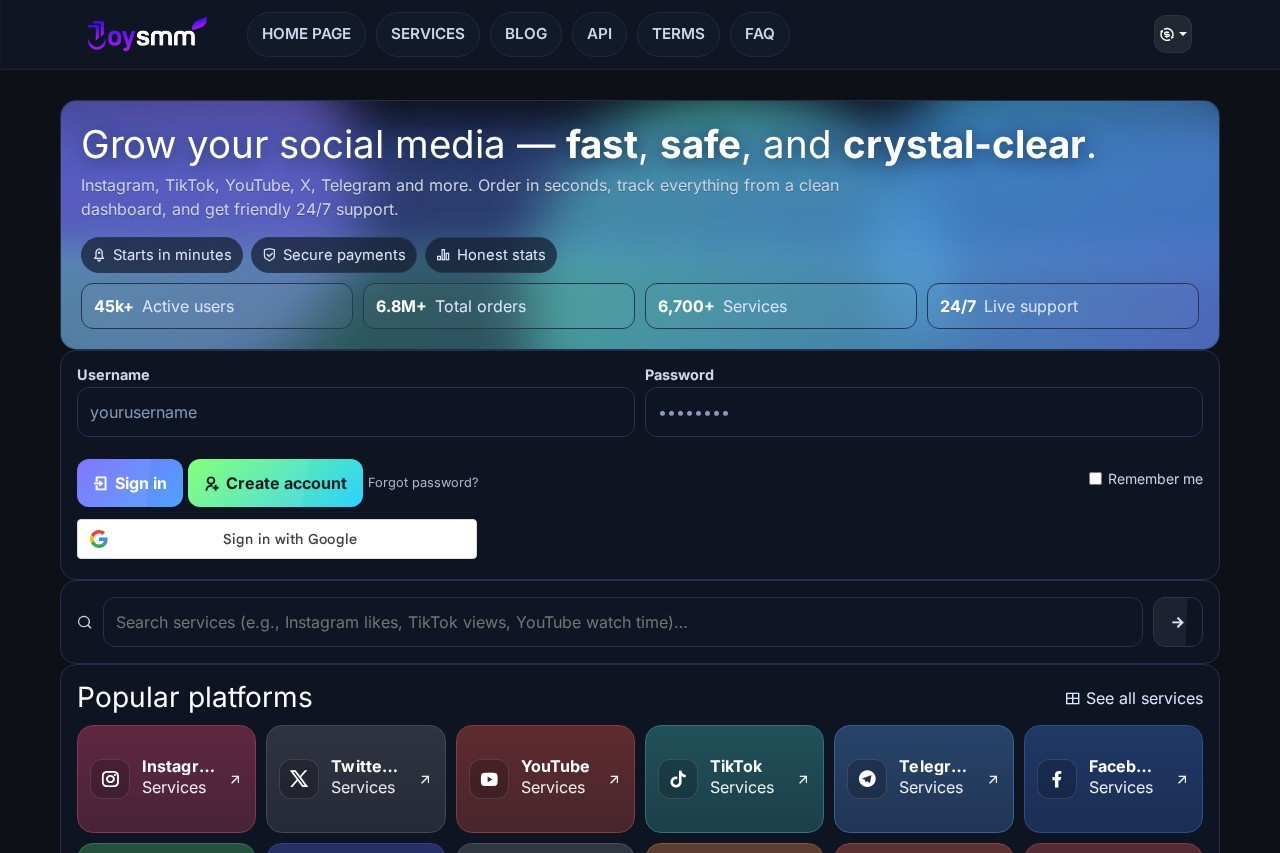Open YouTube Services via its arrow icon
Image resolution: width=1280 pixels, height=853 pixels.
tap(614, 779)
